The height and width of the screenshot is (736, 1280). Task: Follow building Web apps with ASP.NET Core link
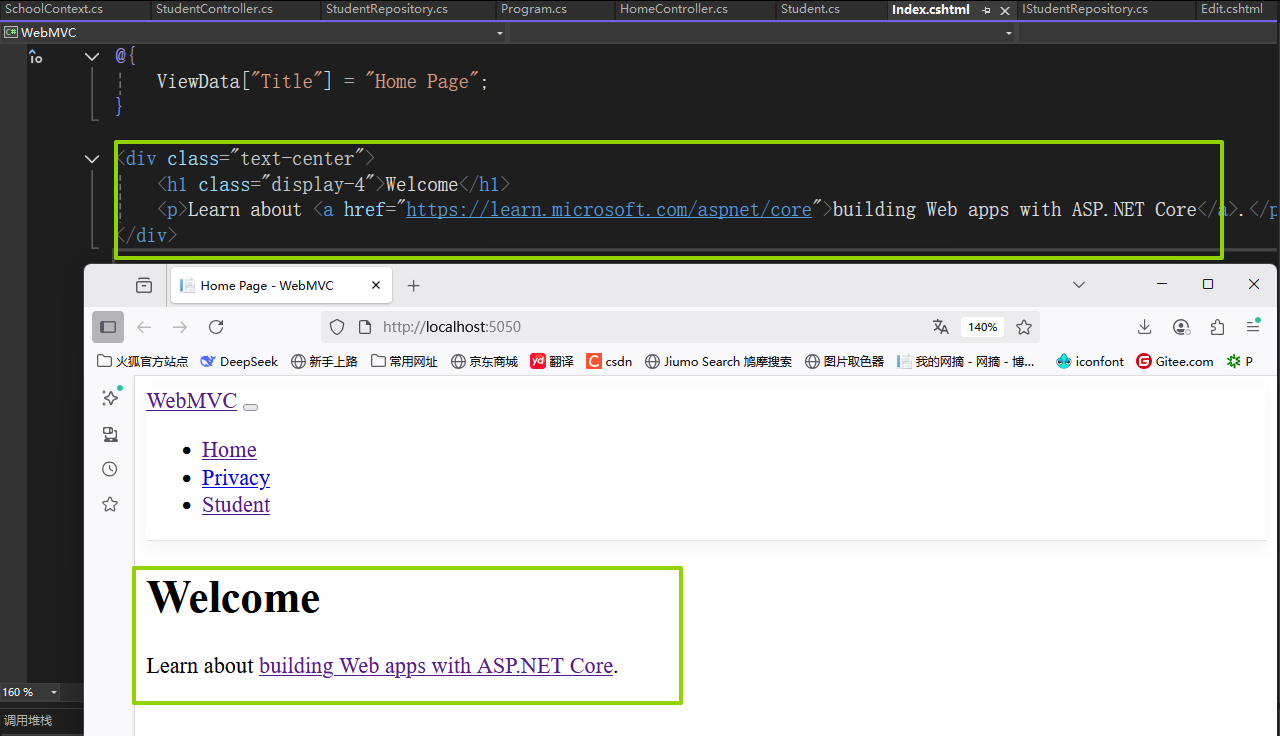[x=436, y=666]
